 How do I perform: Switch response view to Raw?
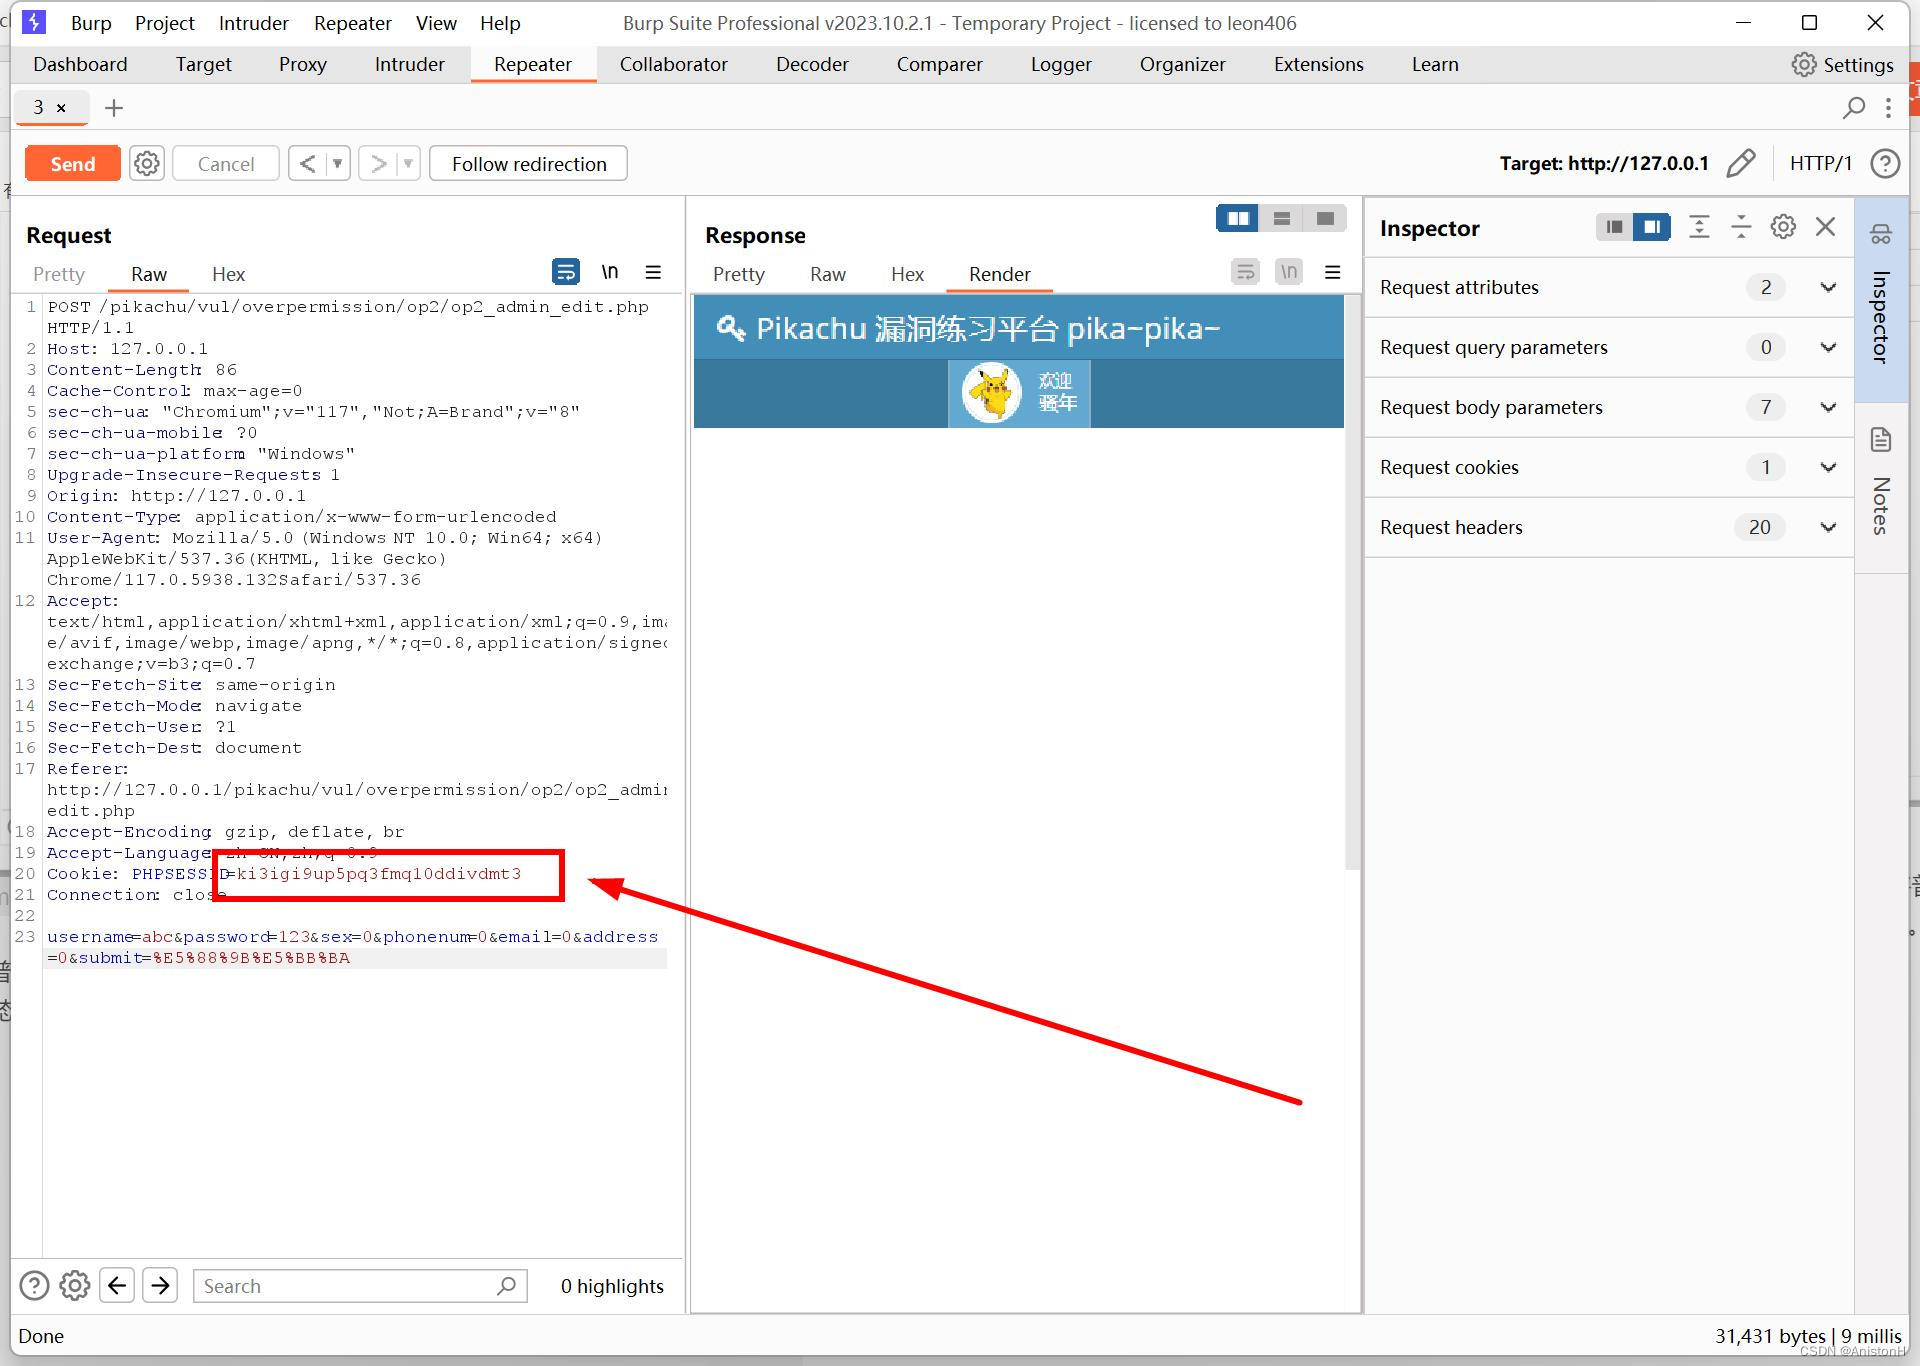[828, 274]
